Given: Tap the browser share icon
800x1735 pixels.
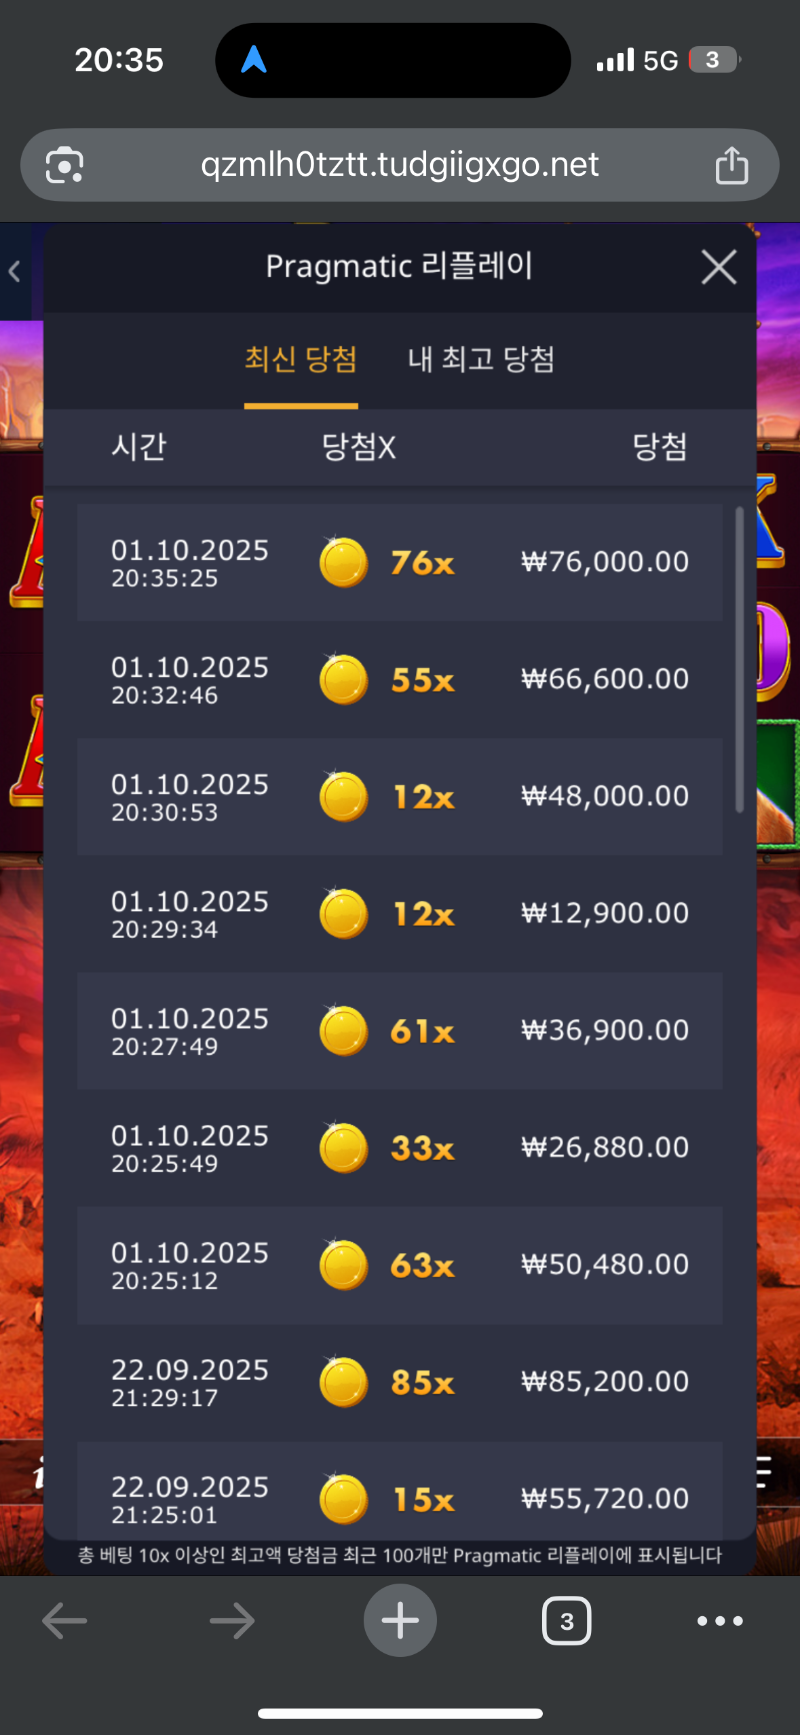Looking at the screenshot, I should pos(731,165).
